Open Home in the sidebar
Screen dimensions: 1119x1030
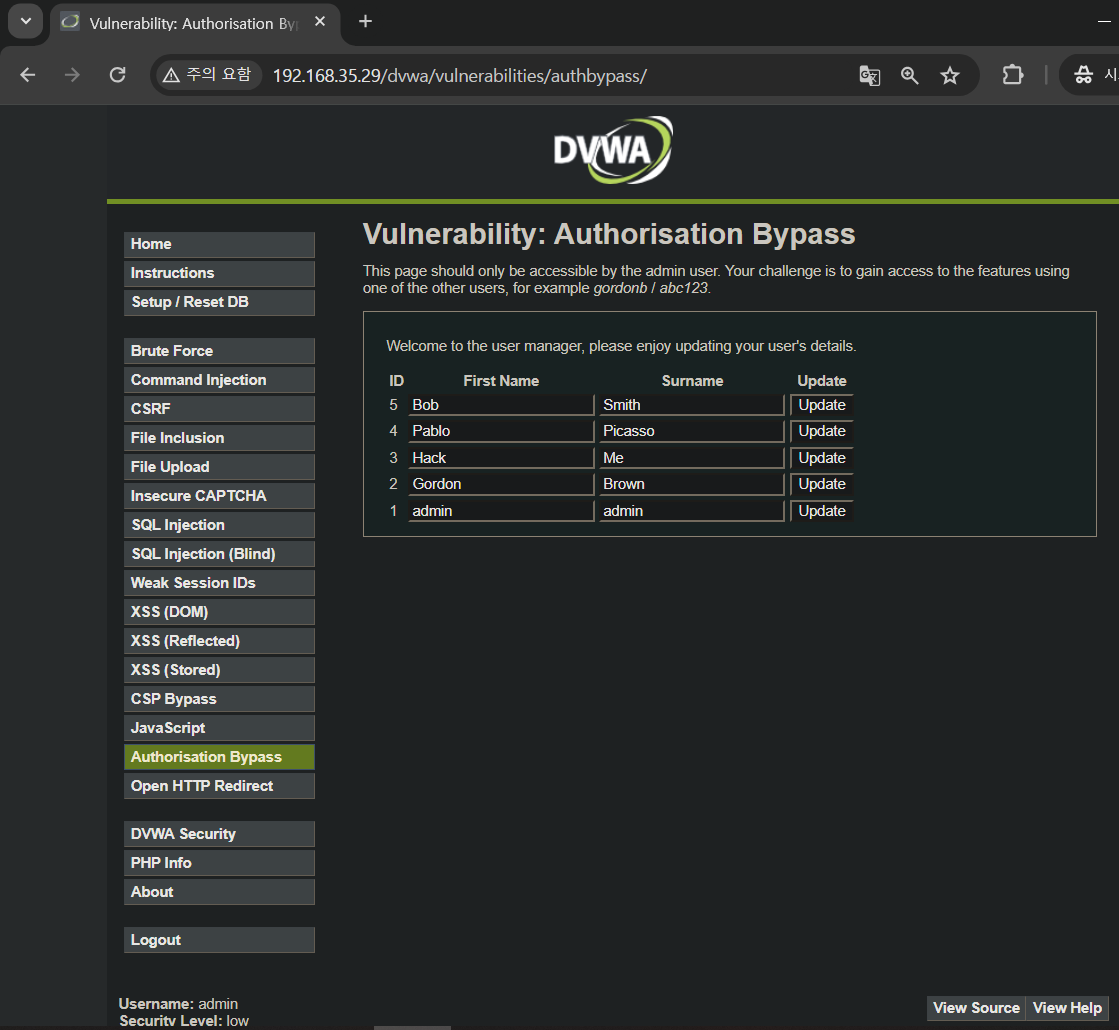pyautogui.click(x=219, y=244)
